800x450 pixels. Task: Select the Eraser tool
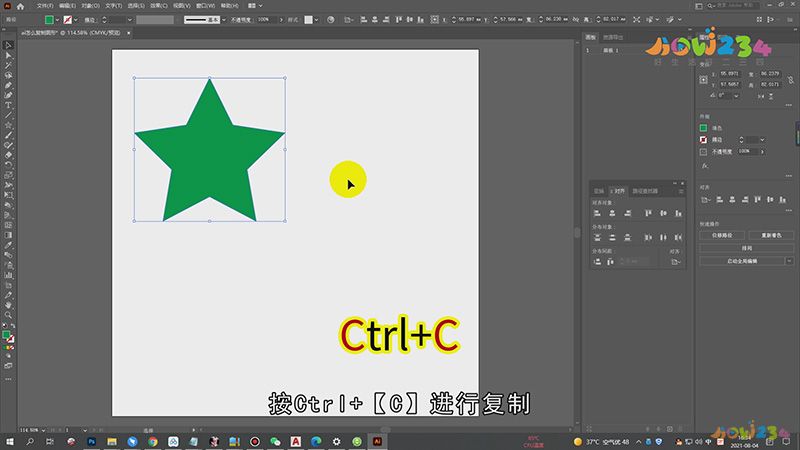click(8, 155)
